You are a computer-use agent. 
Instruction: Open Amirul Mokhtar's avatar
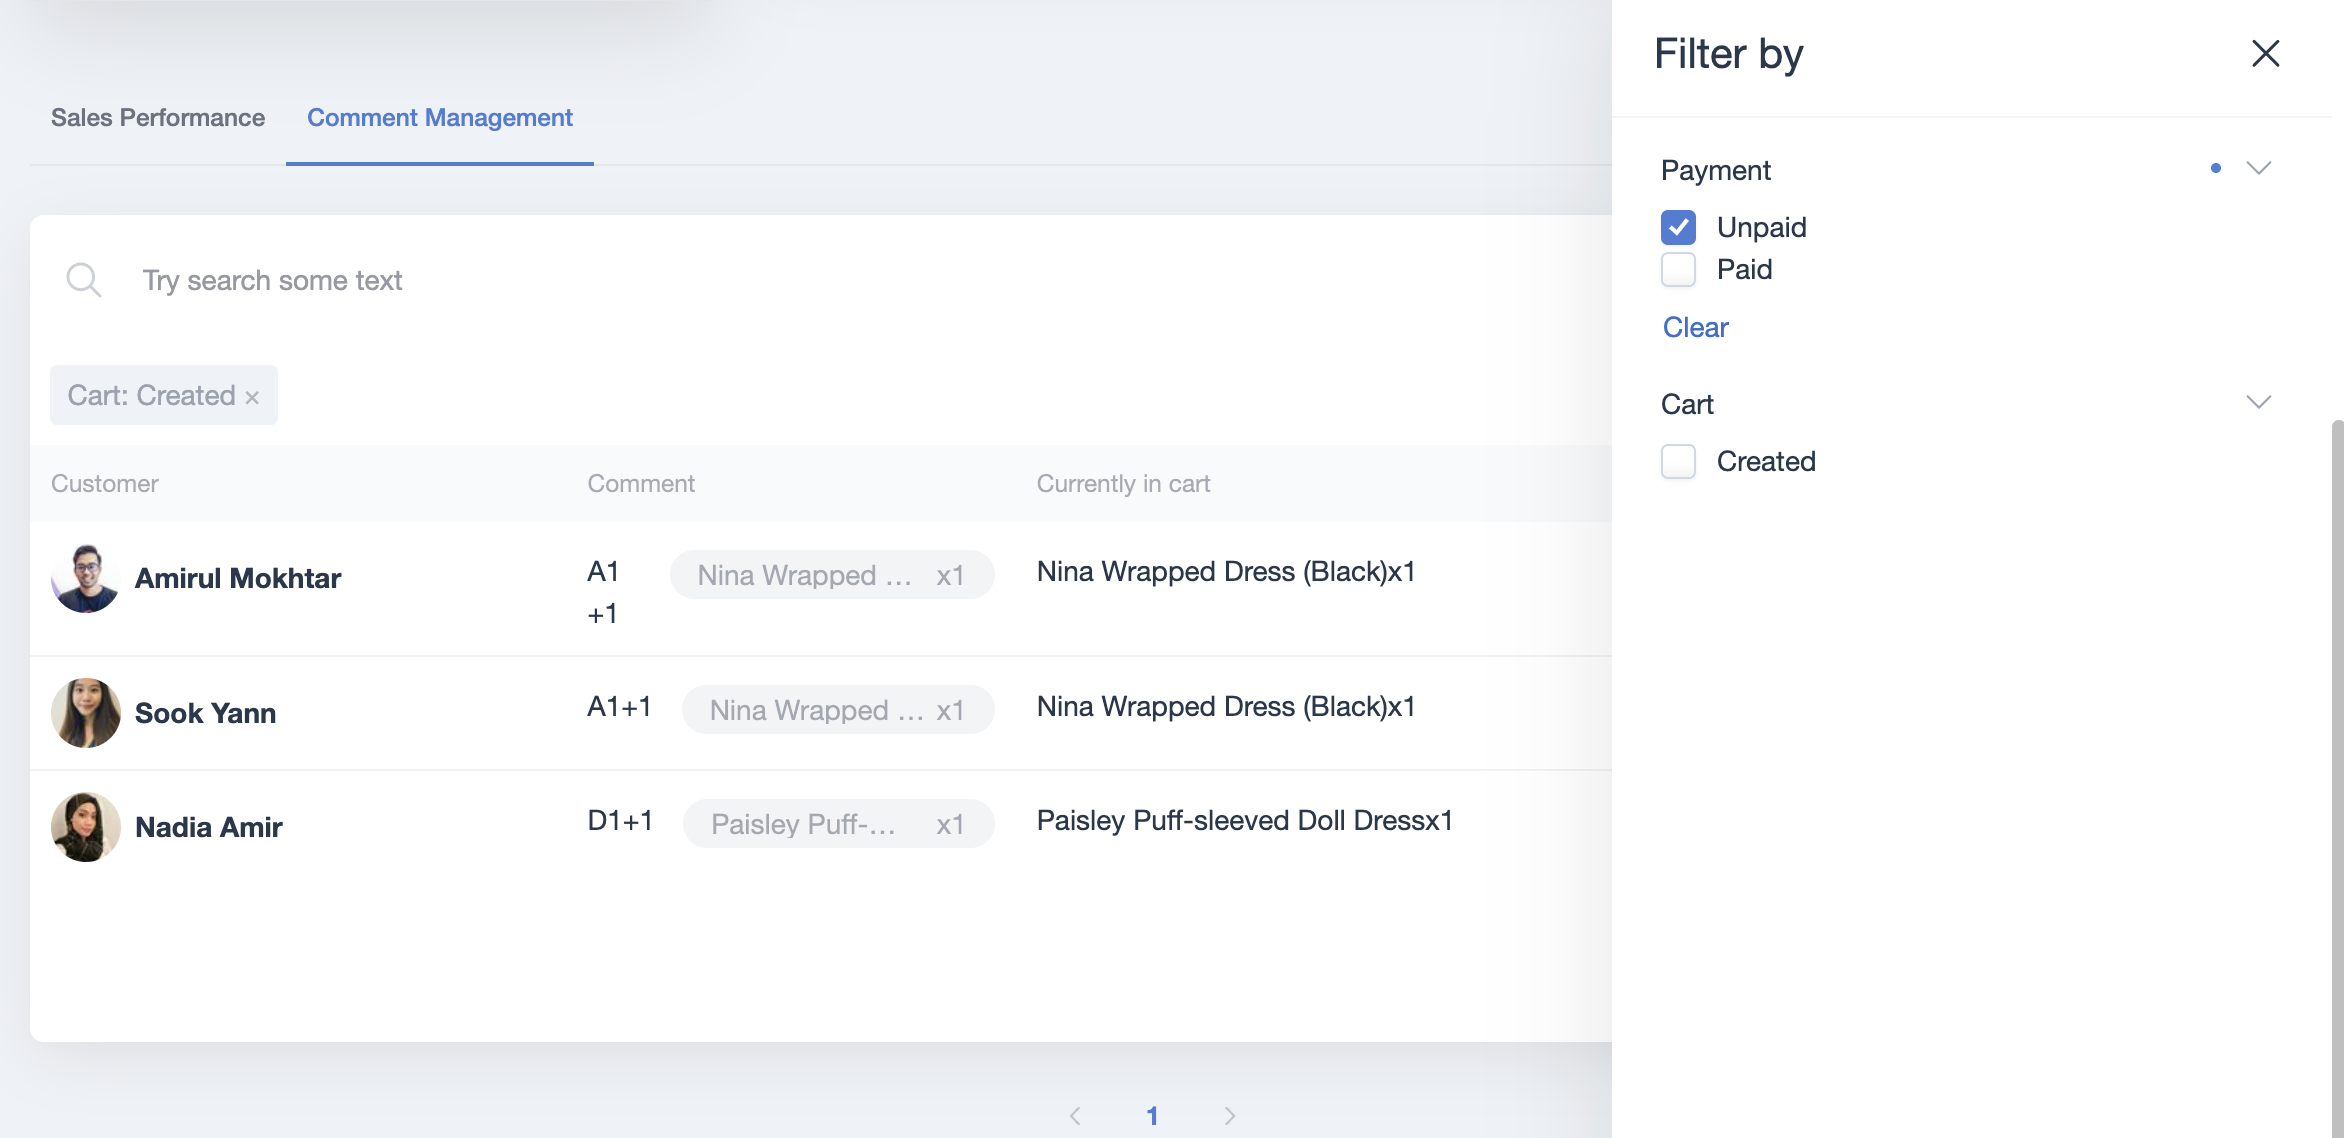[86, 578]
